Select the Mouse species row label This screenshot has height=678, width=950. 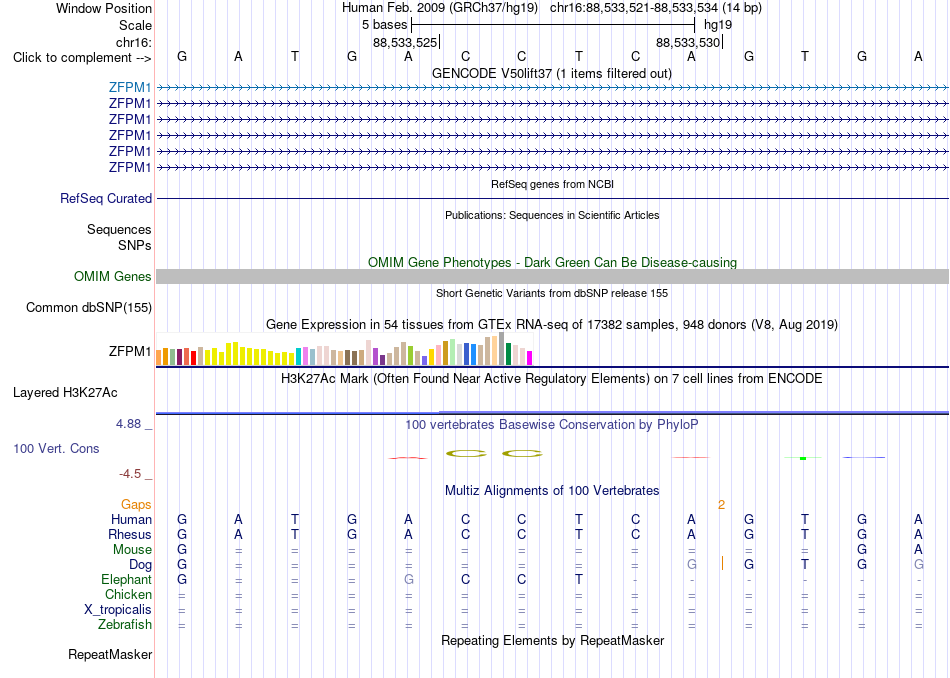[x=132, y=550]
